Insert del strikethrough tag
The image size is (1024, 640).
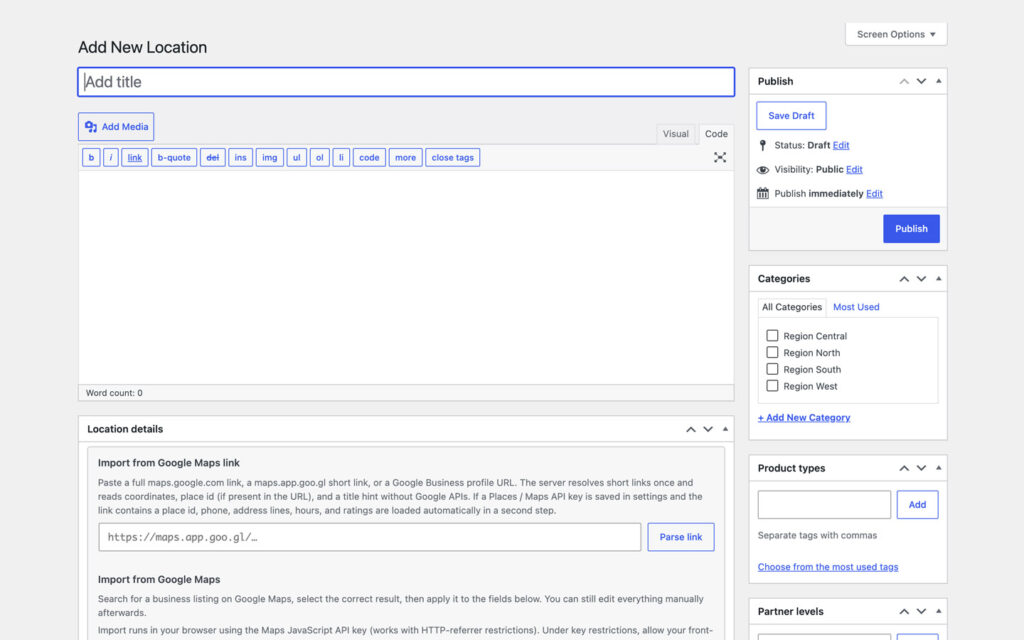pyautogui.click(x=213, y=157)
